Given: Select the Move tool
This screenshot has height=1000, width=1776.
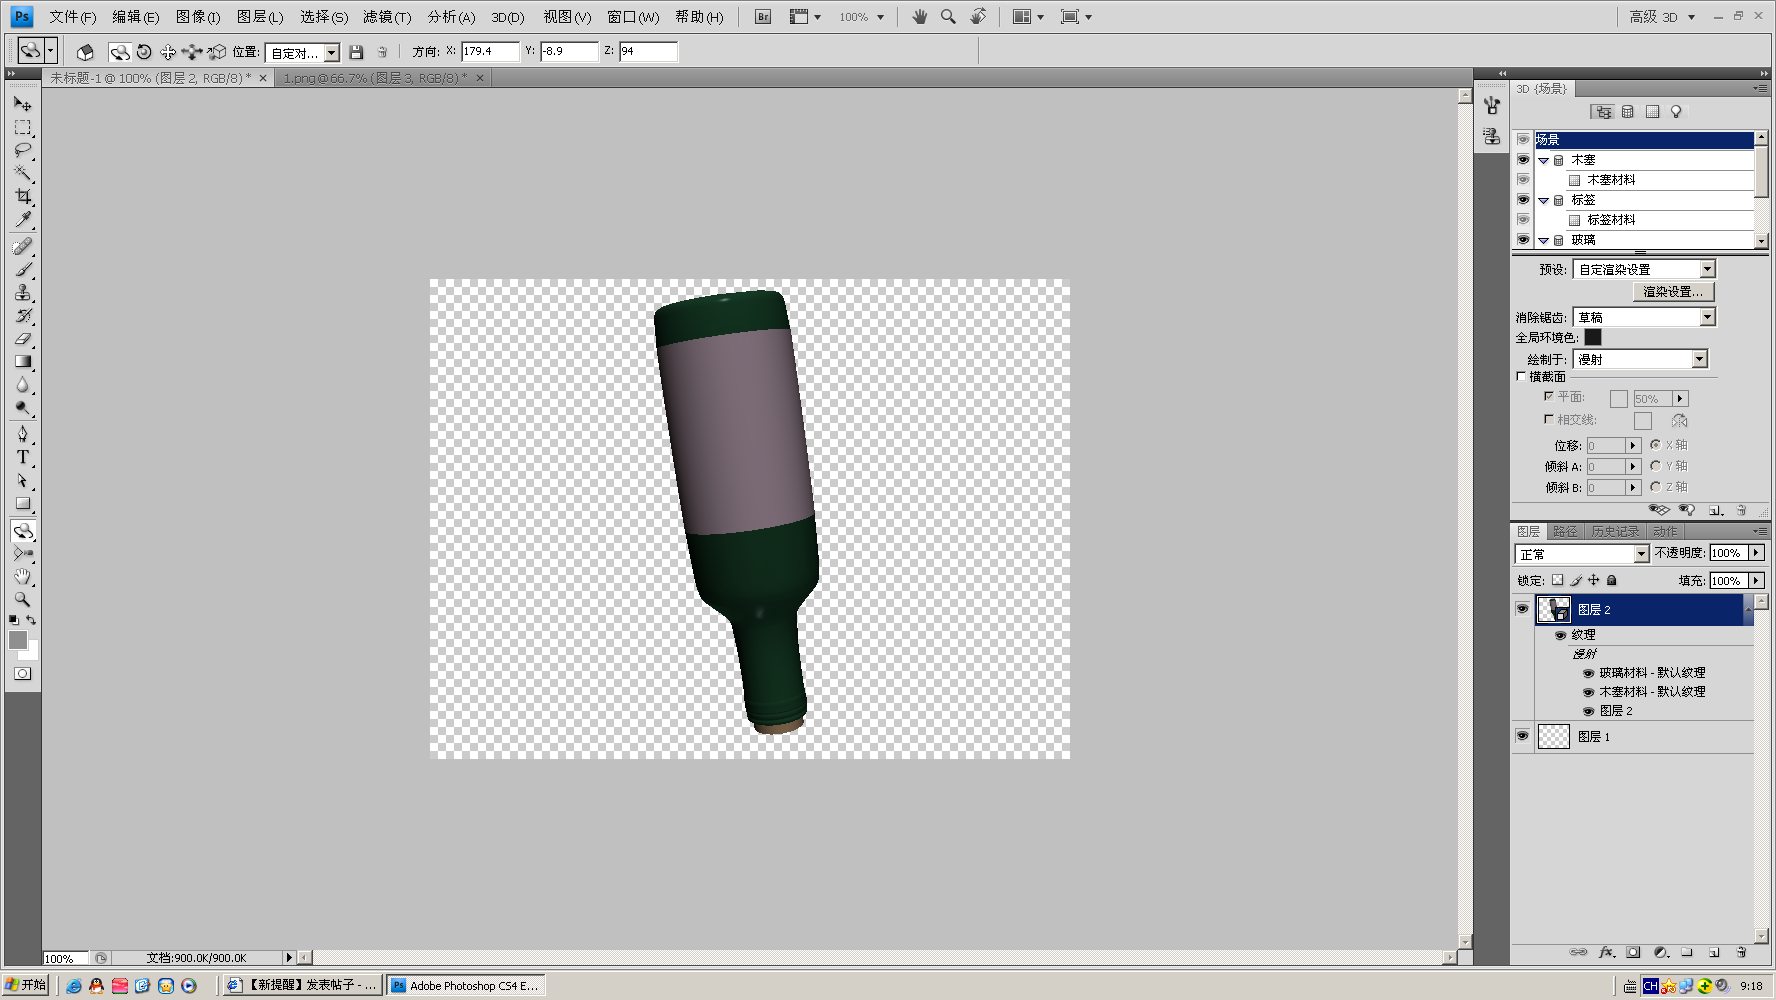Looking at the screenshot, I should point(22,104).
